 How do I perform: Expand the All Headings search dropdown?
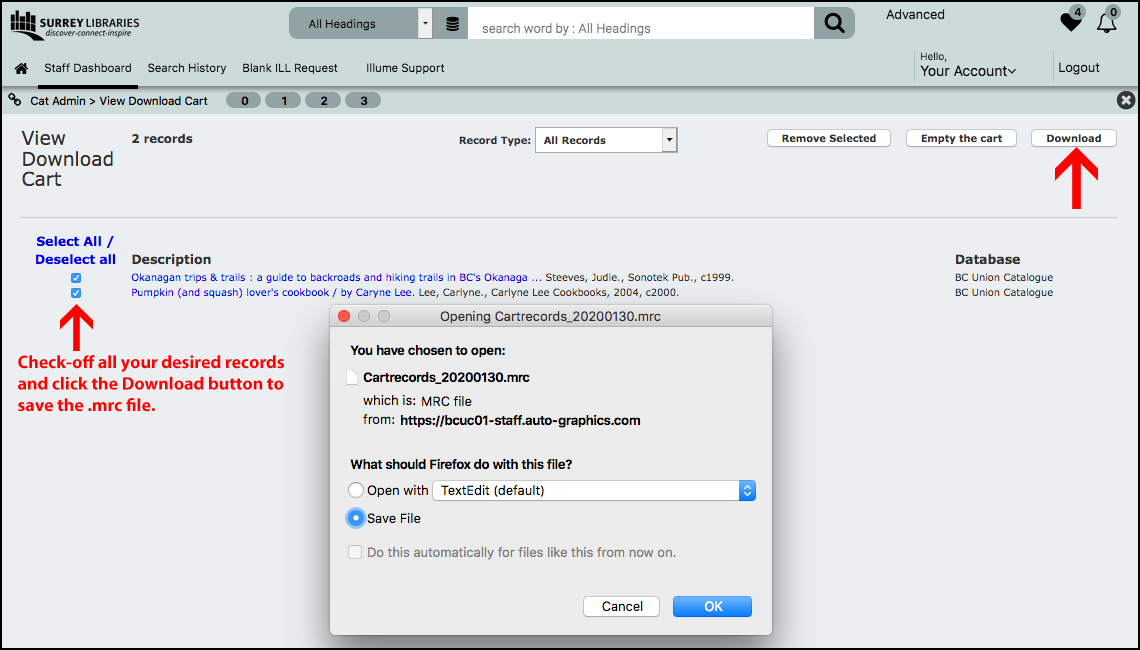[425, 24]
